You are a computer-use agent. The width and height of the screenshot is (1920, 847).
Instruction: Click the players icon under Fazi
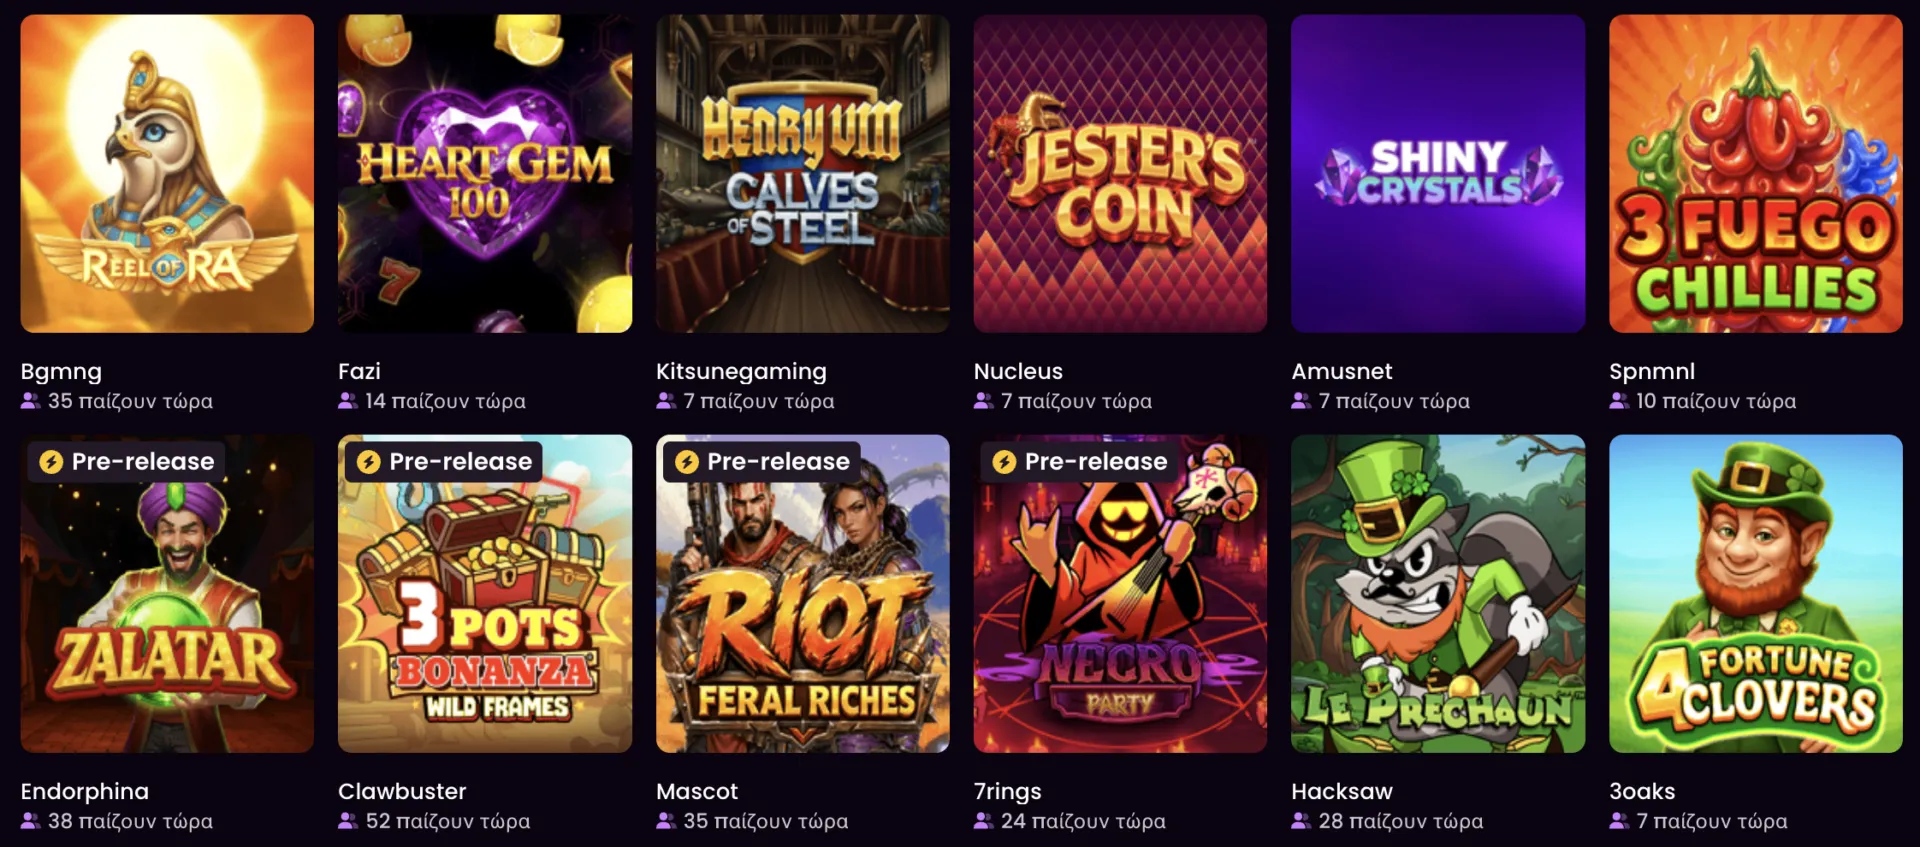pos(348,401)
